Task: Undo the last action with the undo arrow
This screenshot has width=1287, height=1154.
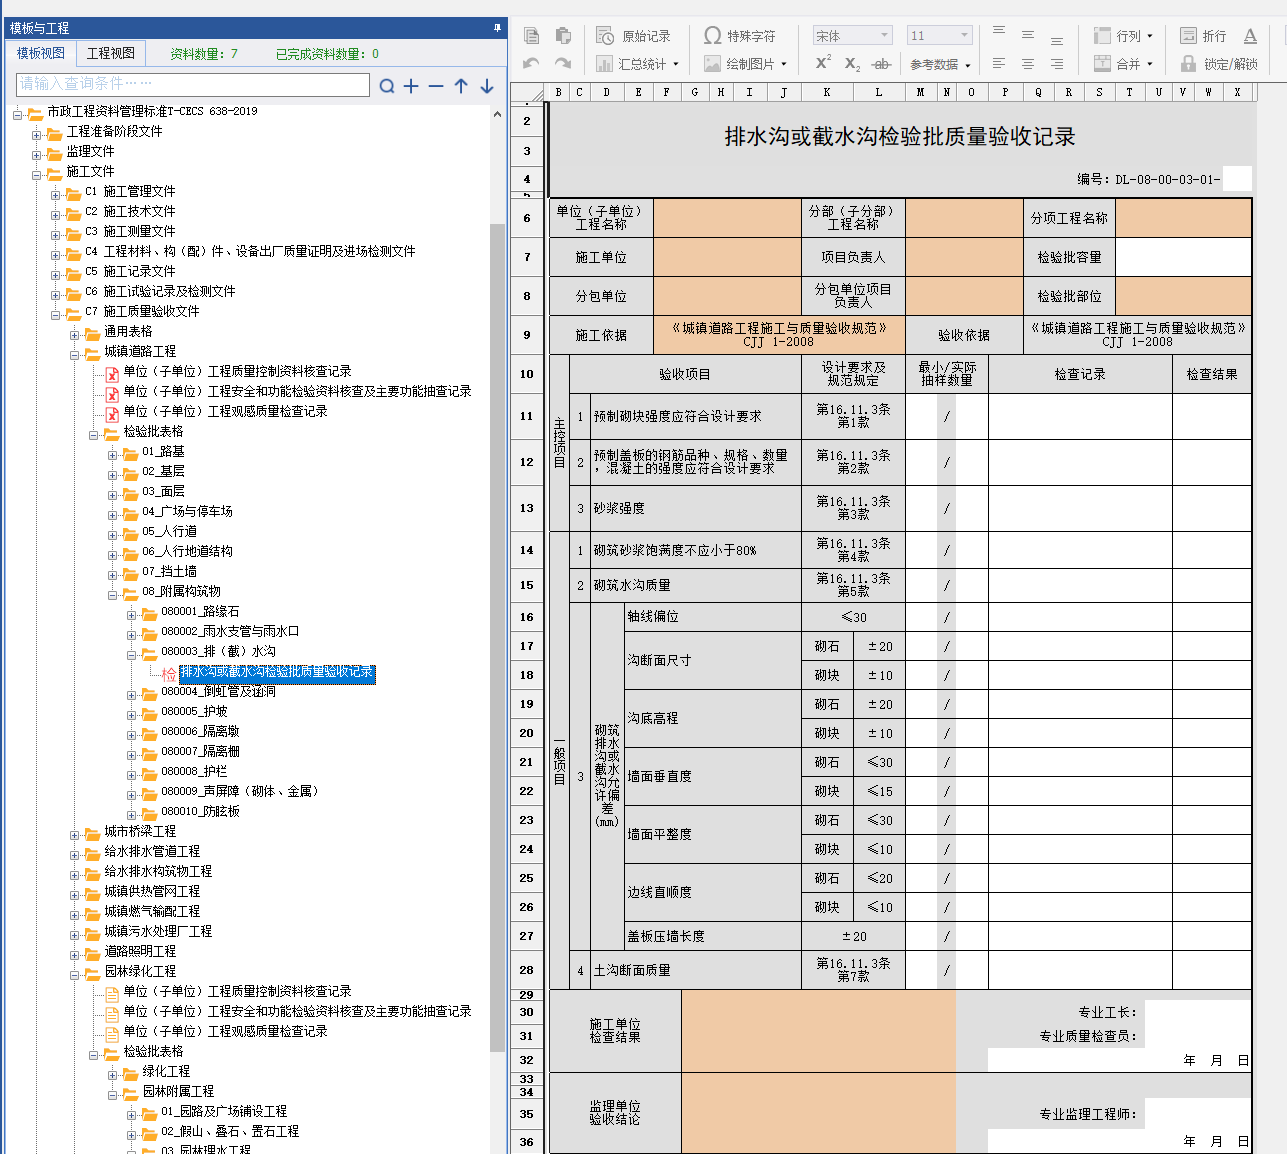Action: tap(531, 63)
